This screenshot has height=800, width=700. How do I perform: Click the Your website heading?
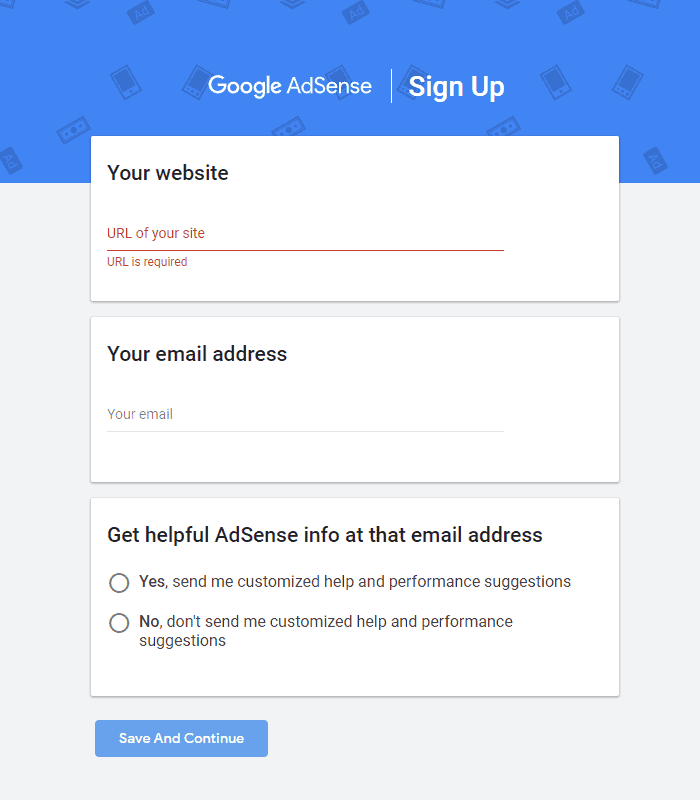[167, 173]
